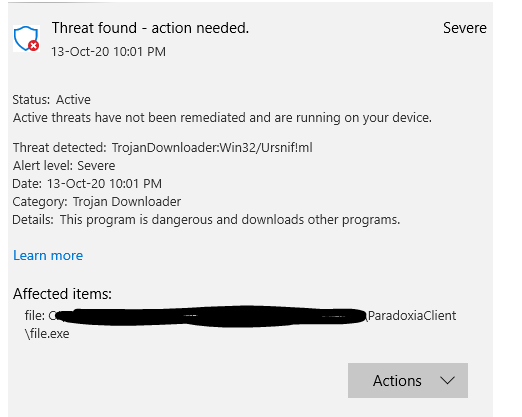Expand the chevron arrow beside Actions
Image resolution: width=522 pixels, height=417 pixels.
pyautogui.click(x=447, y=380)
